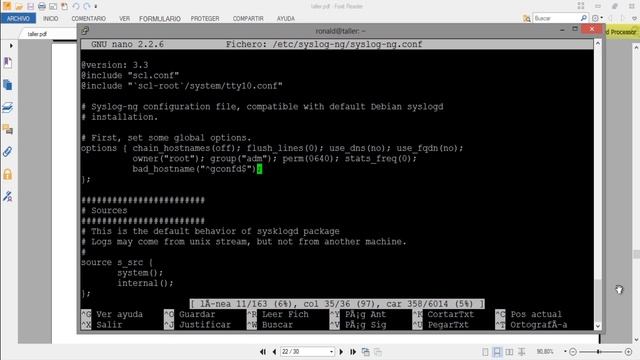Screen dimensions: 640x360
Task: Open the FORMULARIO ribbon tab
Action: (160, 18)
